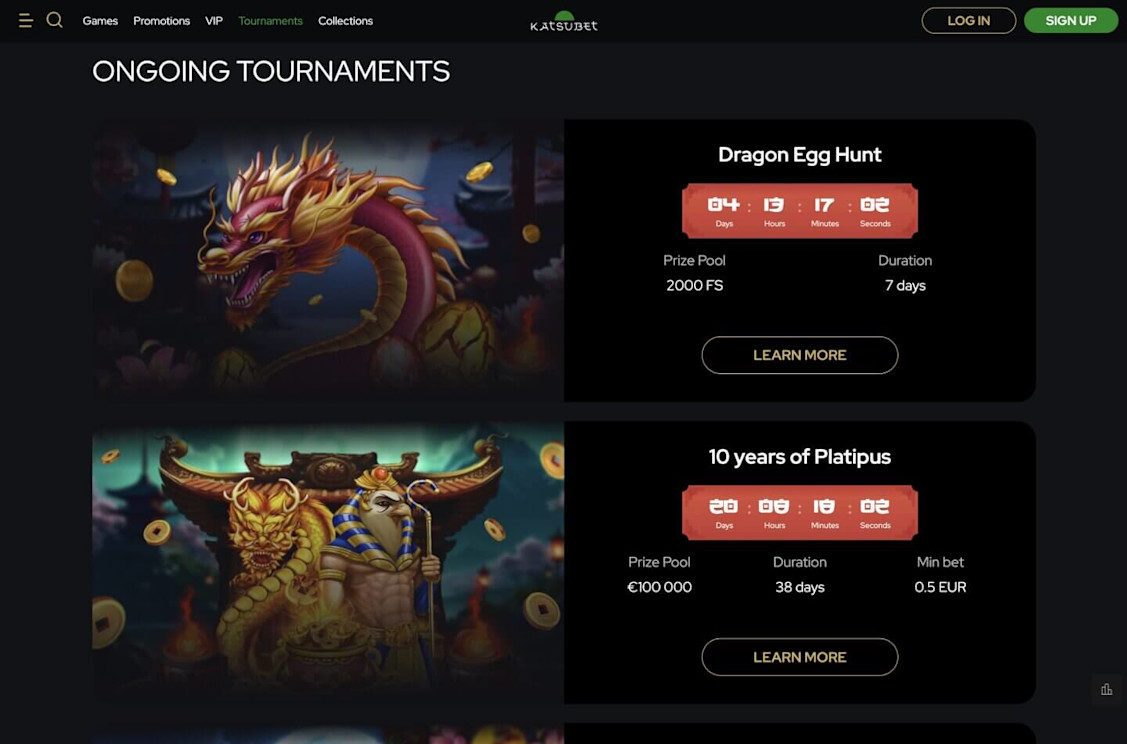
Task: Learn more about Dragon Egg Hunt
Action: coord(799,355)
